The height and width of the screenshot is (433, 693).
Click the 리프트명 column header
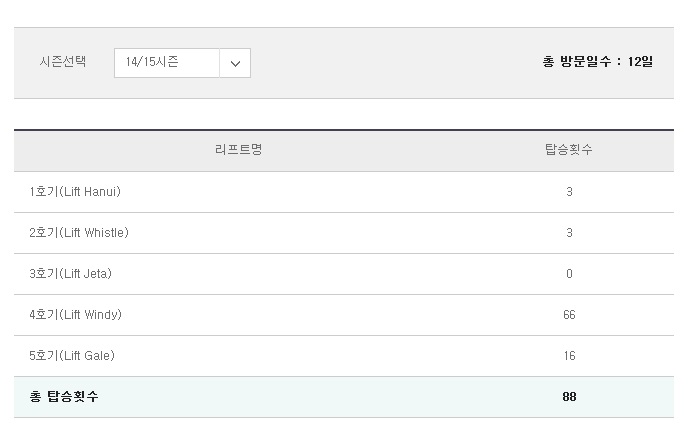239,149
